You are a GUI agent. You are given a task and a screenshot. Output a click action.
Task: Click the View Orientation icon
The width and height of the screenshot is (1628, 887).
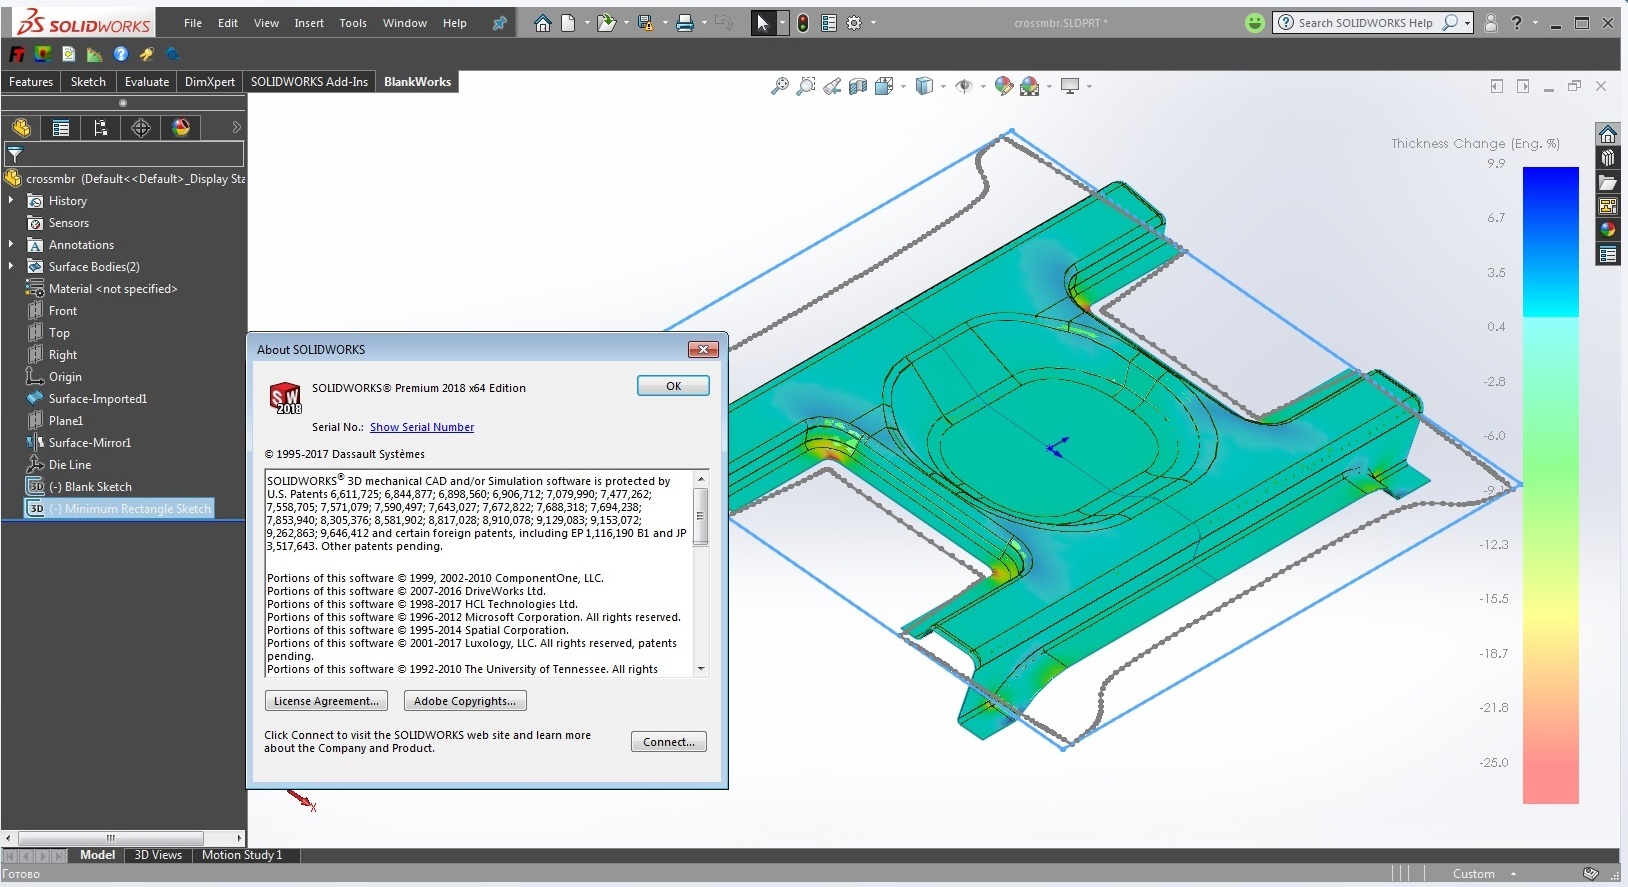[883, 87]
